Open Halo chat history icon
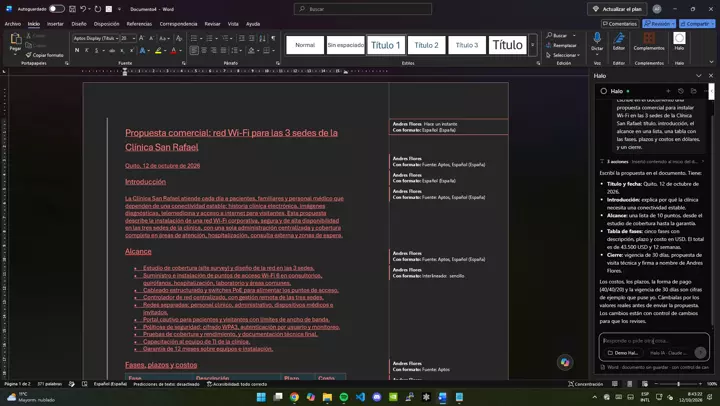 click(x=681, y=91)
